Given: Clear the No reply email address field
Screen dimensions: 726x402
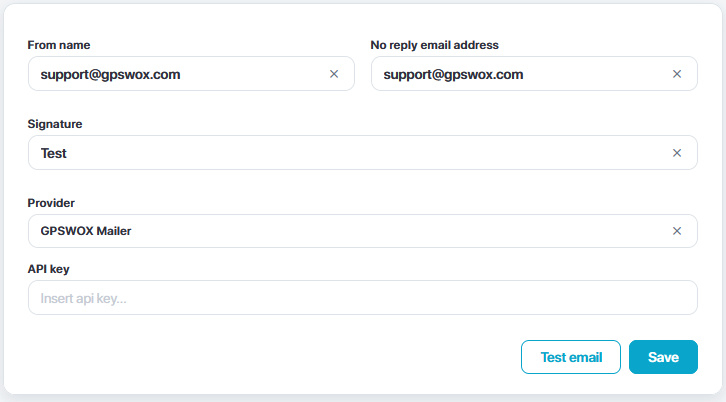Looking at the screenshot, I should (677, 74).
